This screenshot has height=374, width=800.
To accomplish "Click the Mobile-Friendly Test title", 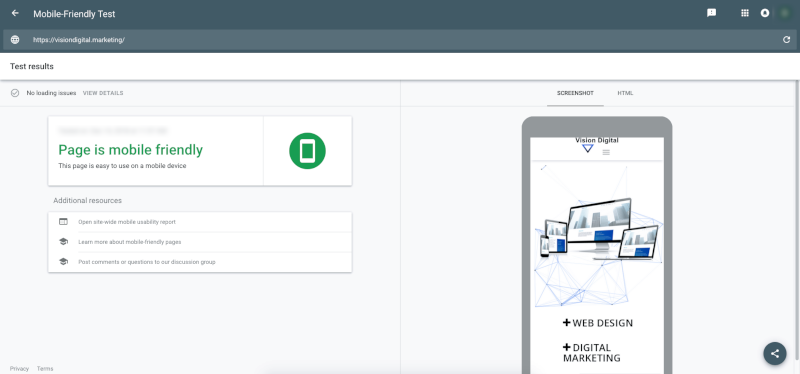I will tap(74, 14).
